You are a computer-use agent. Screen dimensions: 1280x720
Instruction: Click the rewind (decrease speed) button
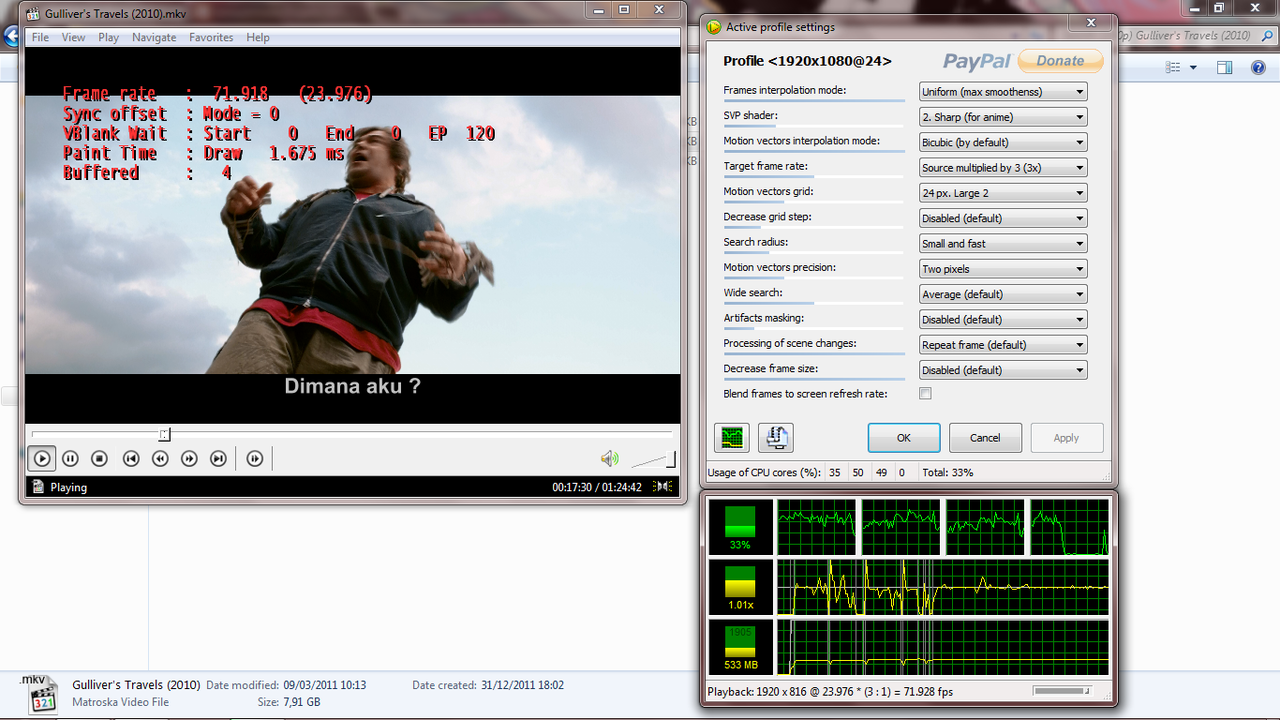(160, 459)
